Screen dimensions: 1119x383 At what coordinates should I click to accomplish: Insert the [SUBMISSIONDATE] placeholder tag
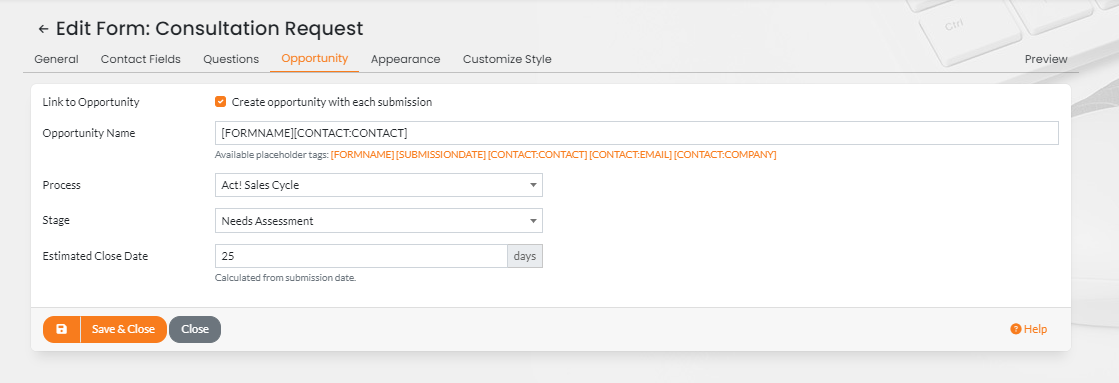pyautogui.click(x=440, y=155)
